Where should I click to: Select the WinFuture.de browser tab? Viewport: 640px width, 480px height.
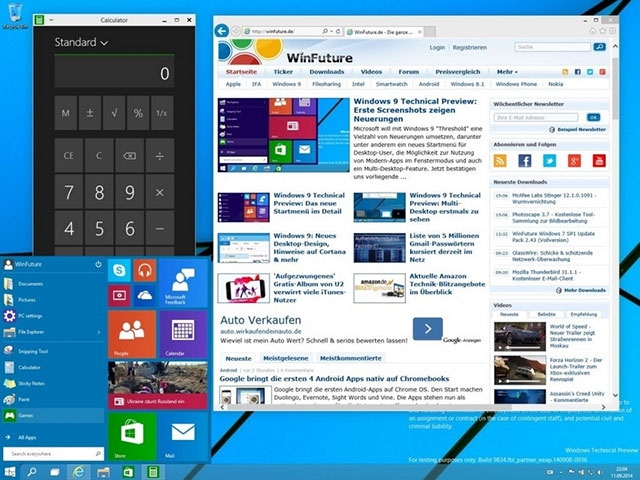(x=383, y=32)
